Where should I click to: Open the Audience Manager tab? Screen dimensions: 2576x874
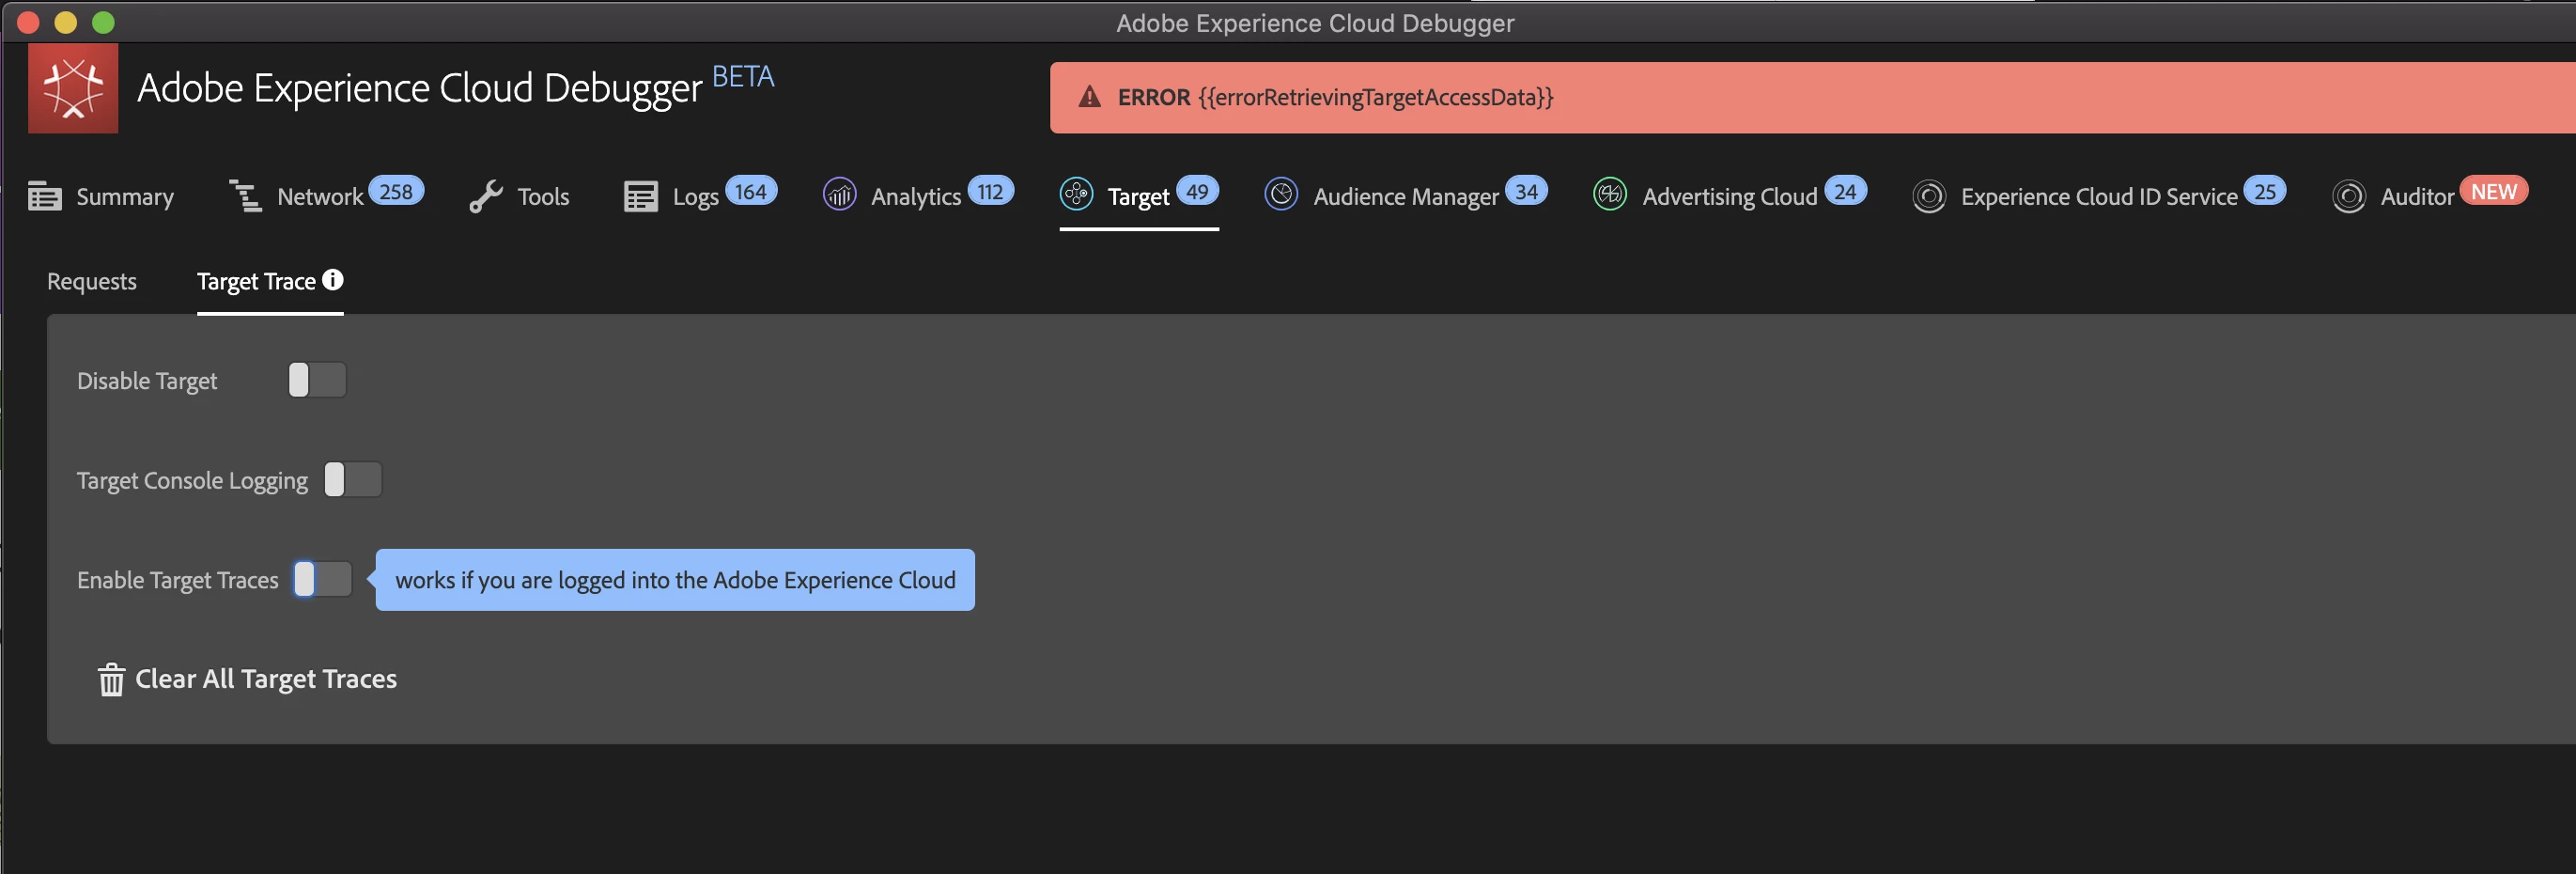(x=1406, y=195)
